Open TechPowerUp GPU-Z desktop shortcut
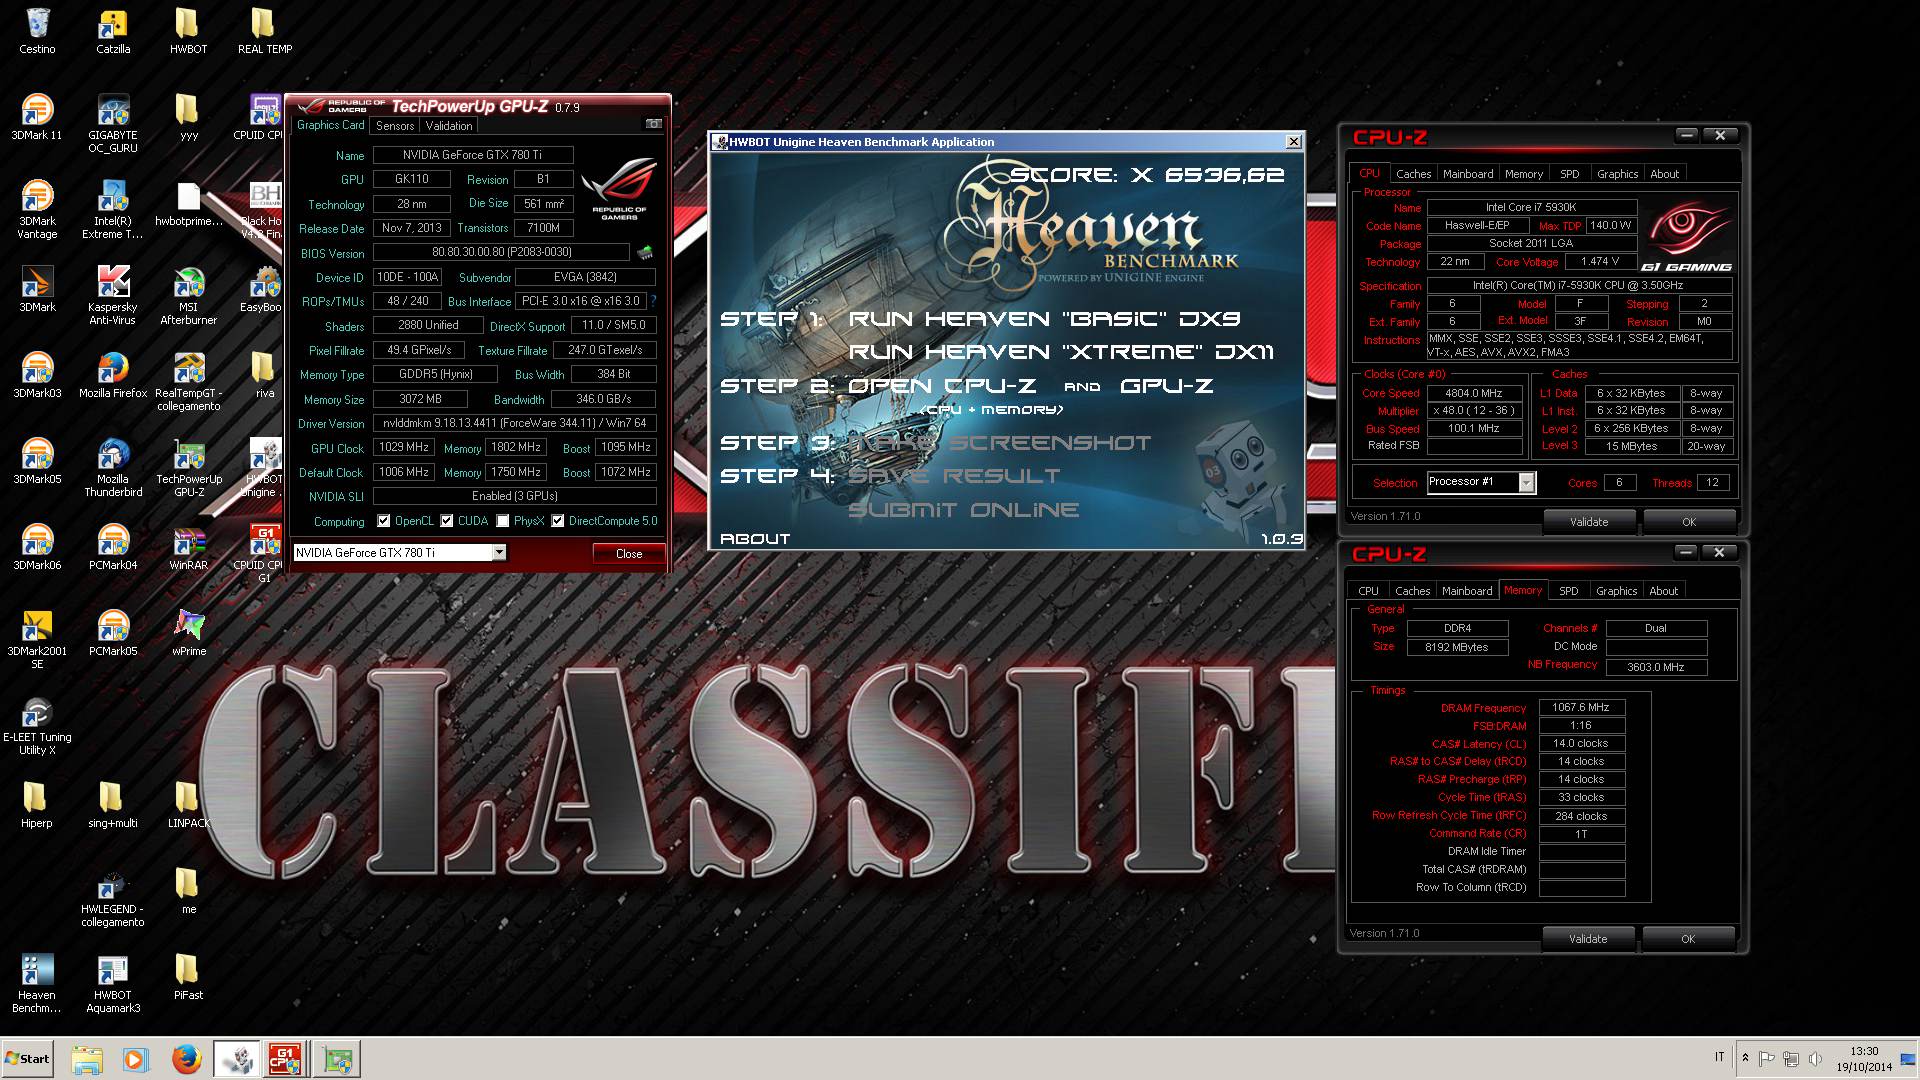The height and width of the screenshot is (1080, 1920). [188, 468]
